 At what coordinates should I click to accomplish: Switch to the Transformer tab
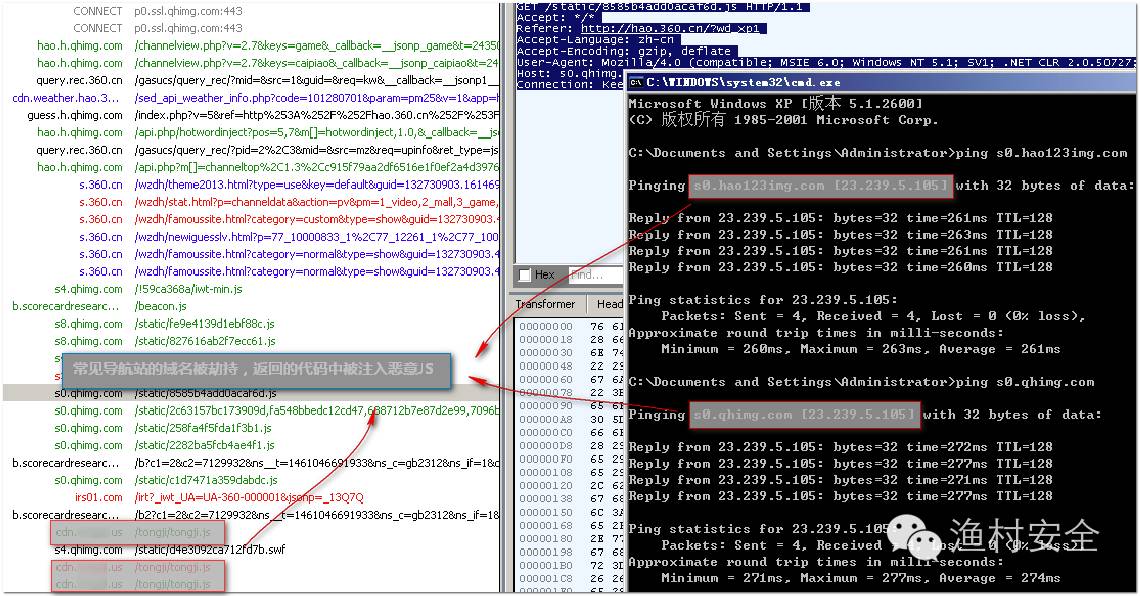546,304
